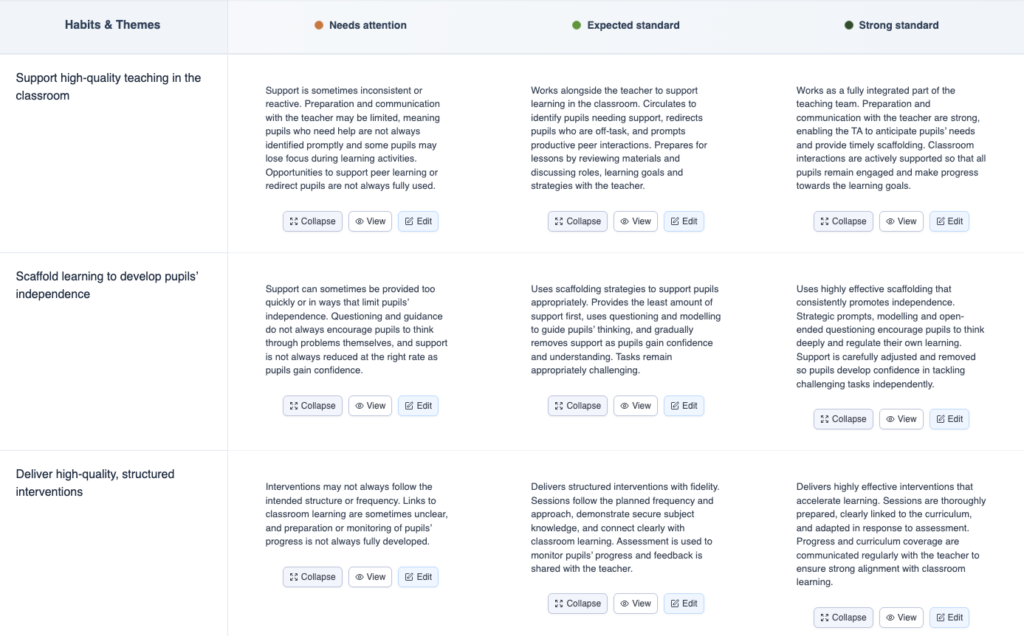Edit Expected standard text for scaffold learning

[x=684, y=406]
